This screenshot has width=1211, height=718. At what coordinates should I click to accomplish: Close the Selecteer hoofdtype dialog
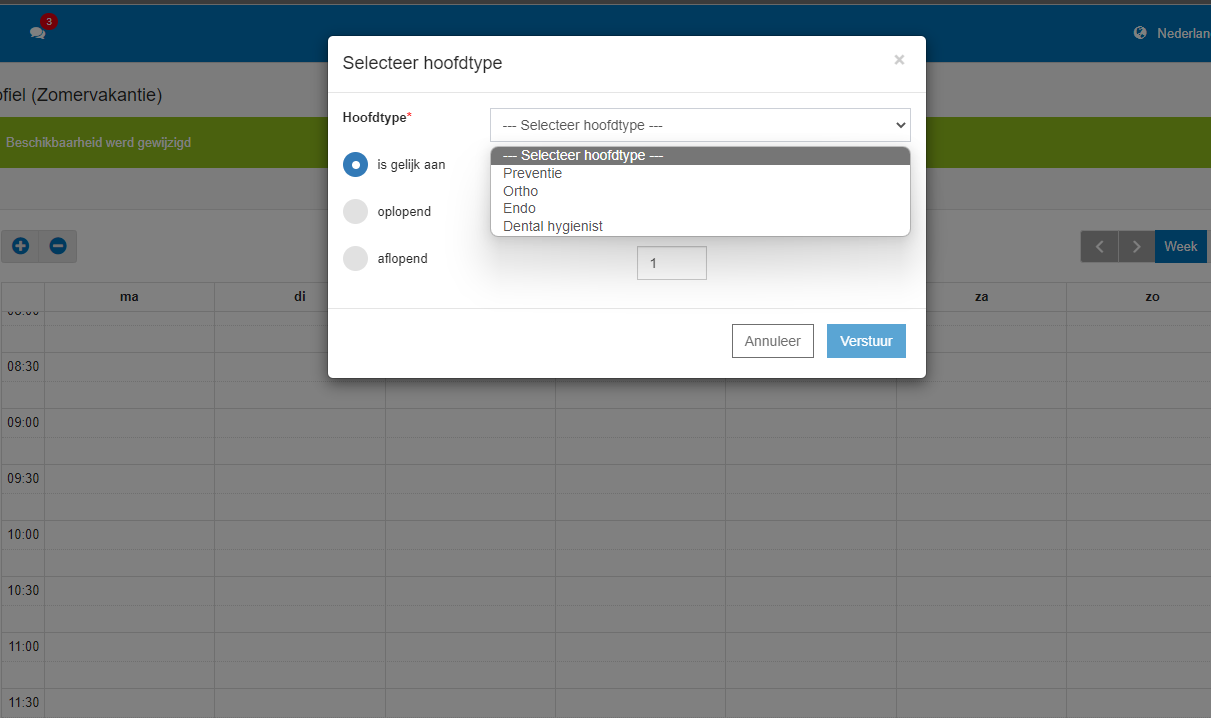coord(899,60)
